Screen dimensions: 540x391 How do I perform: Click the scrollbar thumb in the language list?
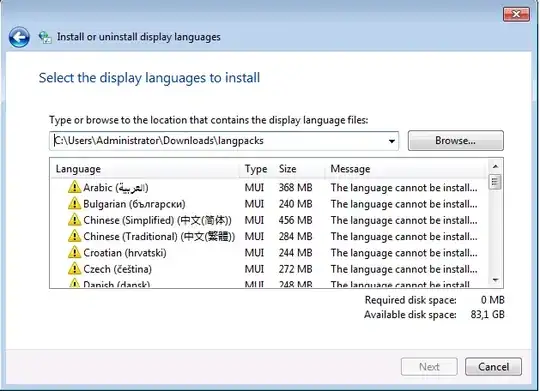point(495,182)
